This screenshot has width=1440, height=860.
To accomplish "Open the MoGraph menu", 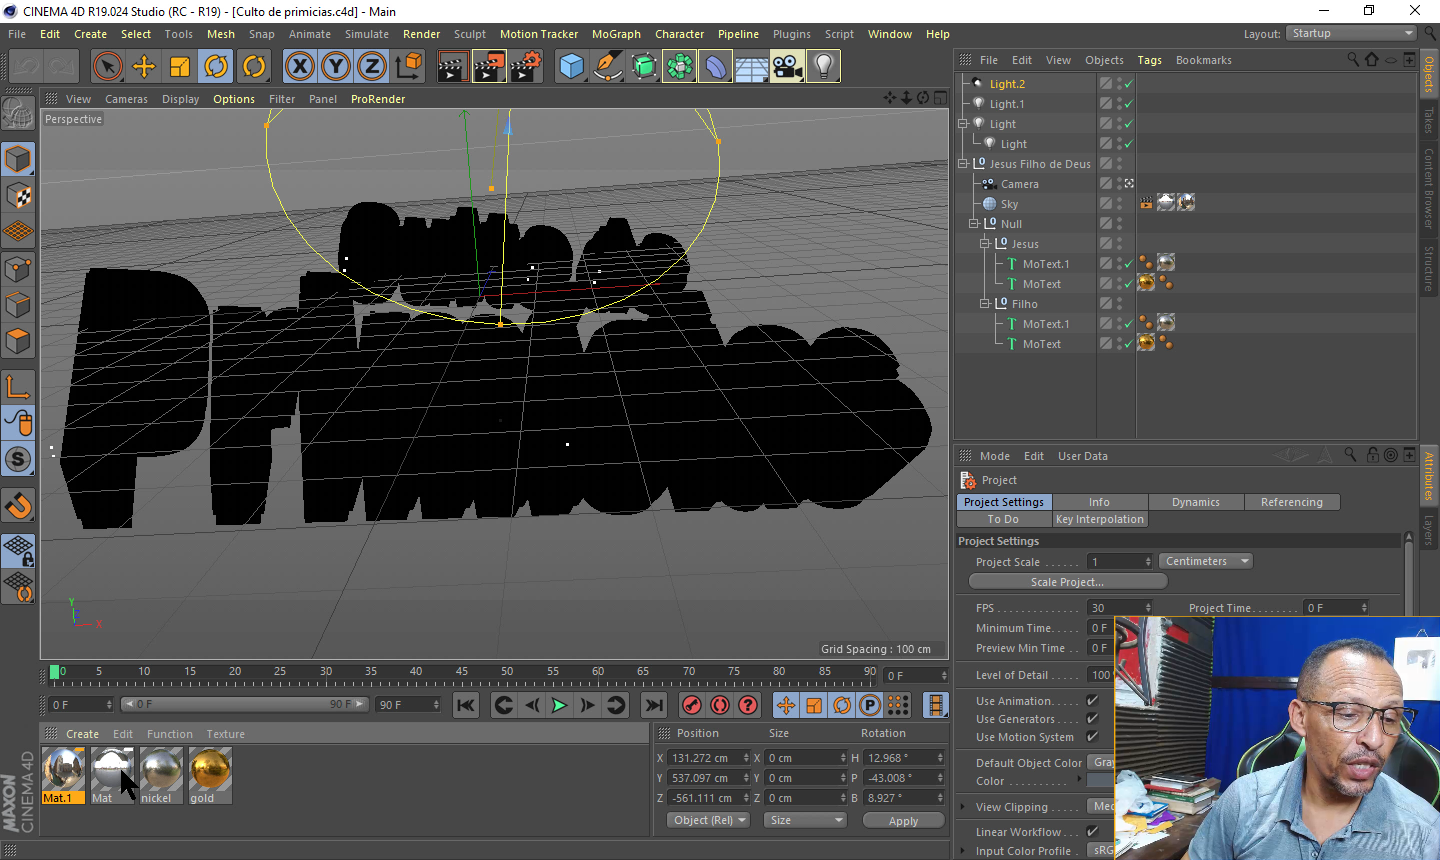I will (x=616, y=34).
